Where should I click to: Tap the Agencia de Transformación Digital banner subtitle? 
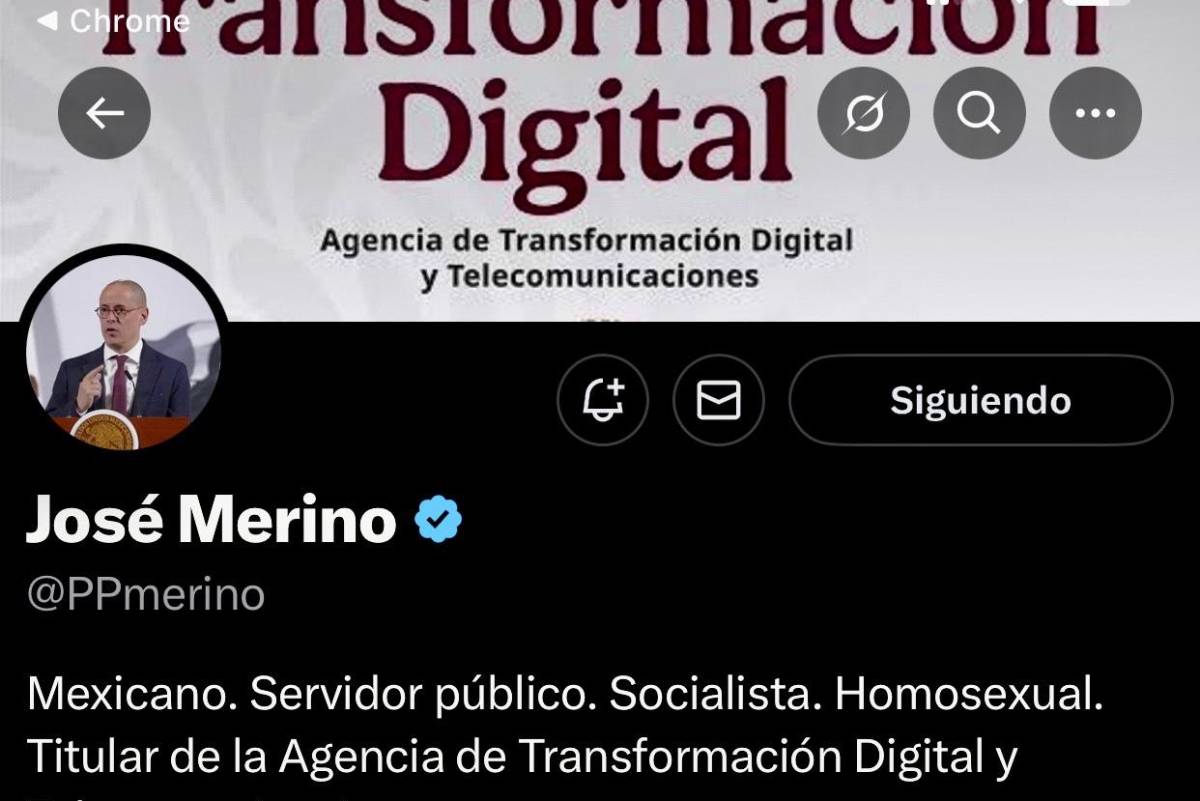587,240
